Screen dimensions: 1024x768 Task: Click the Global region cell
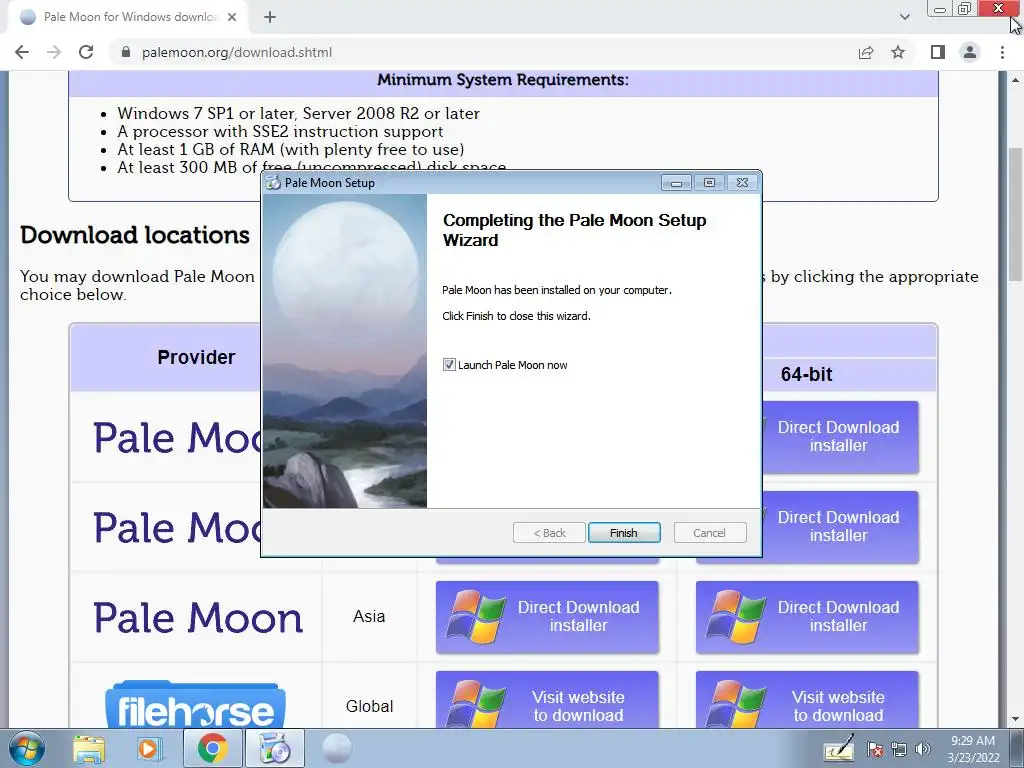369,706
